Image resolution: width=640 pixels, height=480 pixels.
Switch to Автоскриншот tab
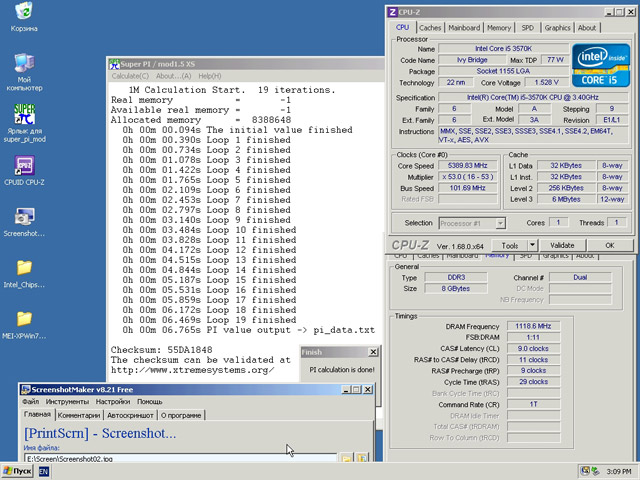pos(130,415)
